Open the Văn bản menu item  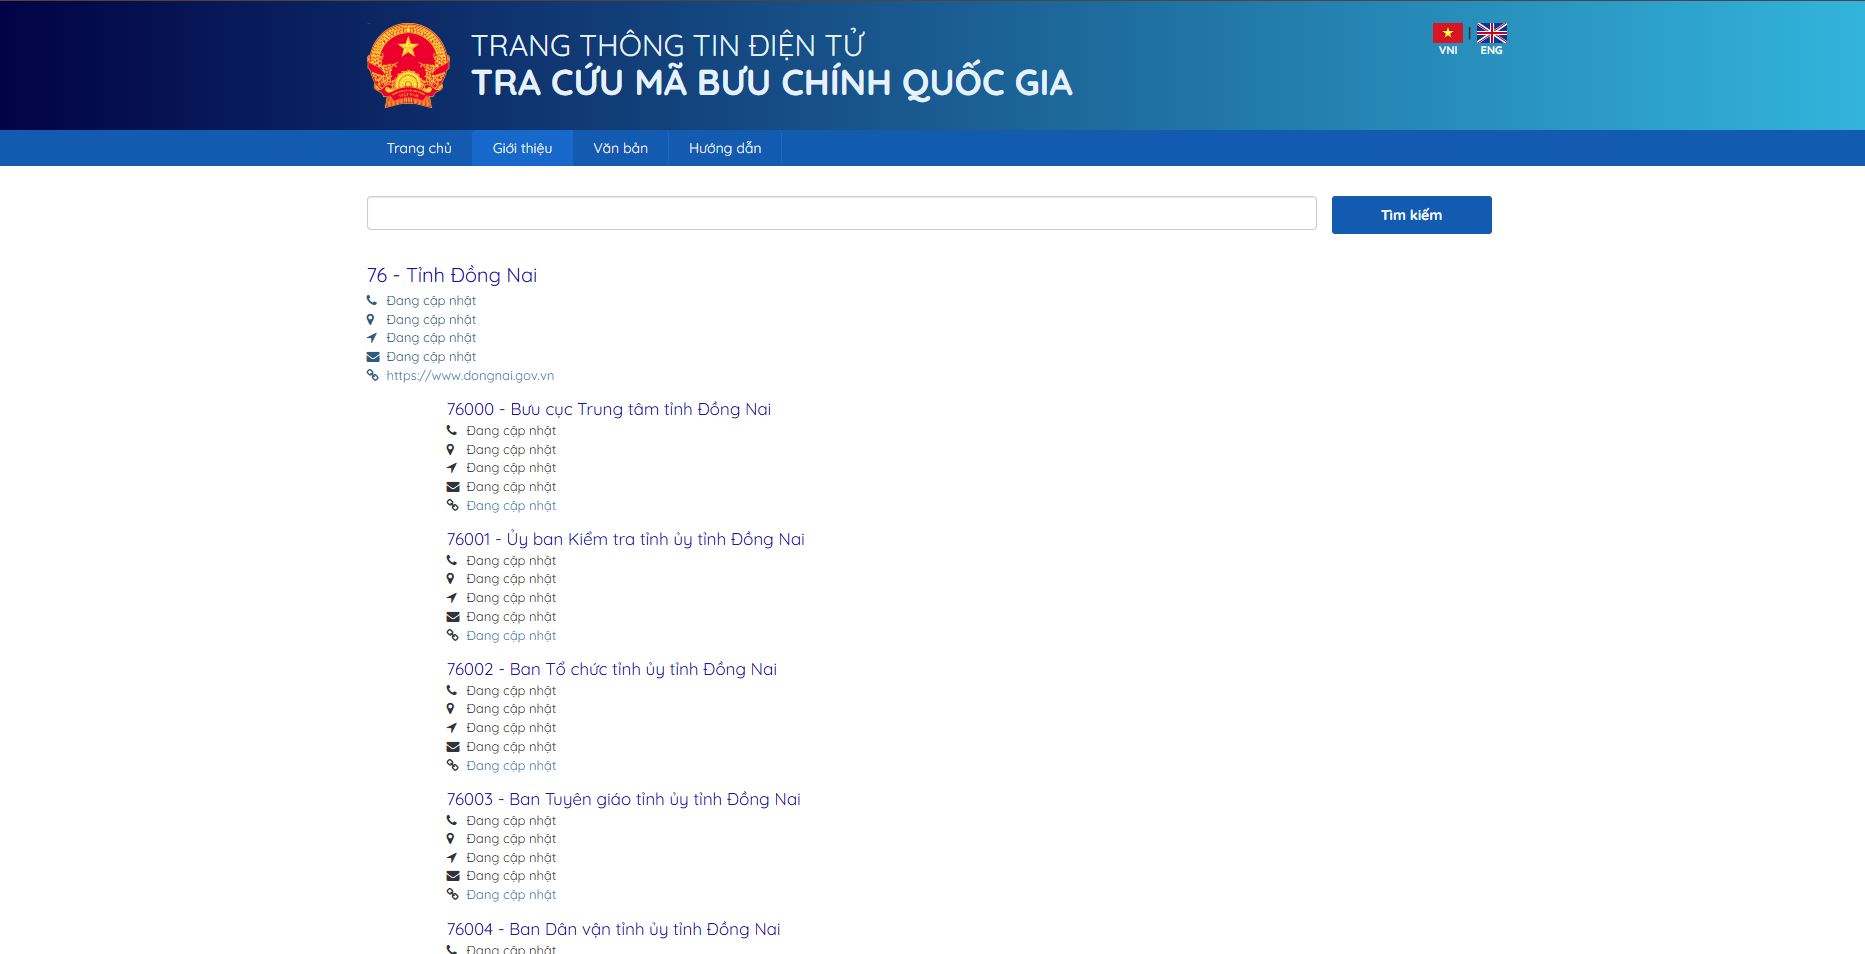[620, 147]
